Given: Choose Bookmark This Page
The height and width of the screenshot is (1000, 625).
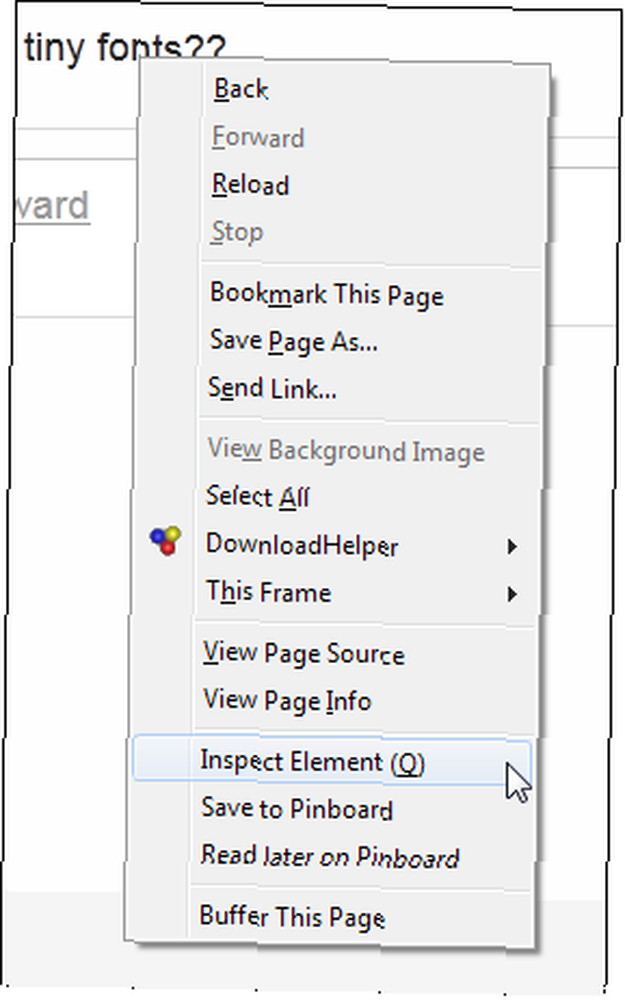Looking at the screenshot, I should 327,295.
